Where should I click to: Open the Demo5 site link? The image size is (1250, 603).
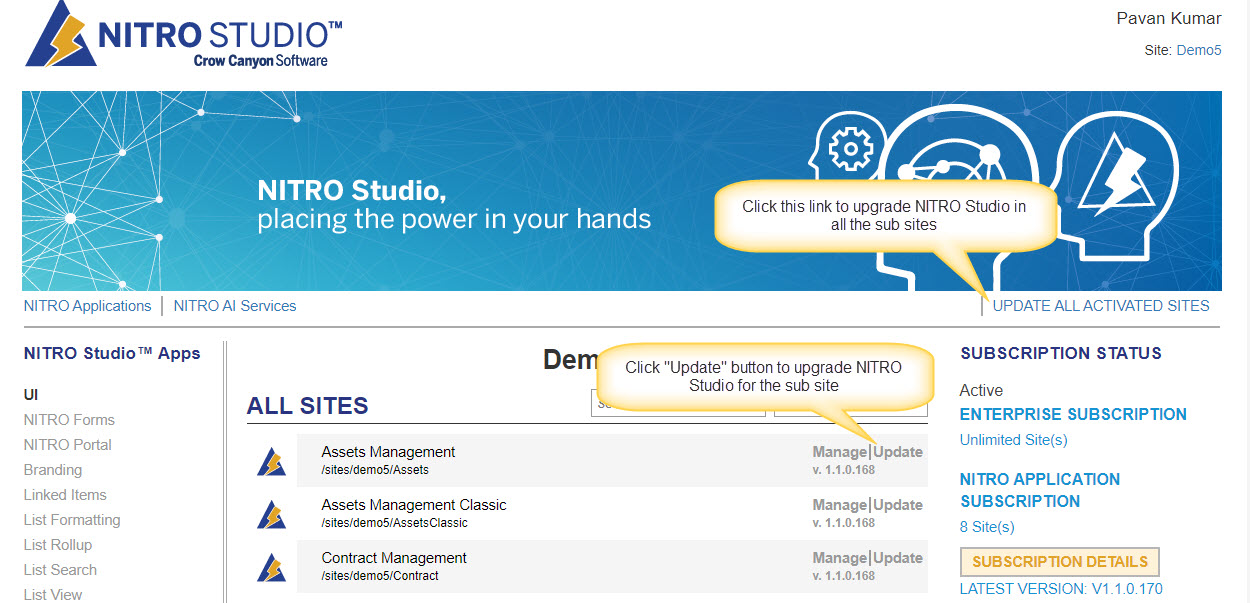point(1199,50)
